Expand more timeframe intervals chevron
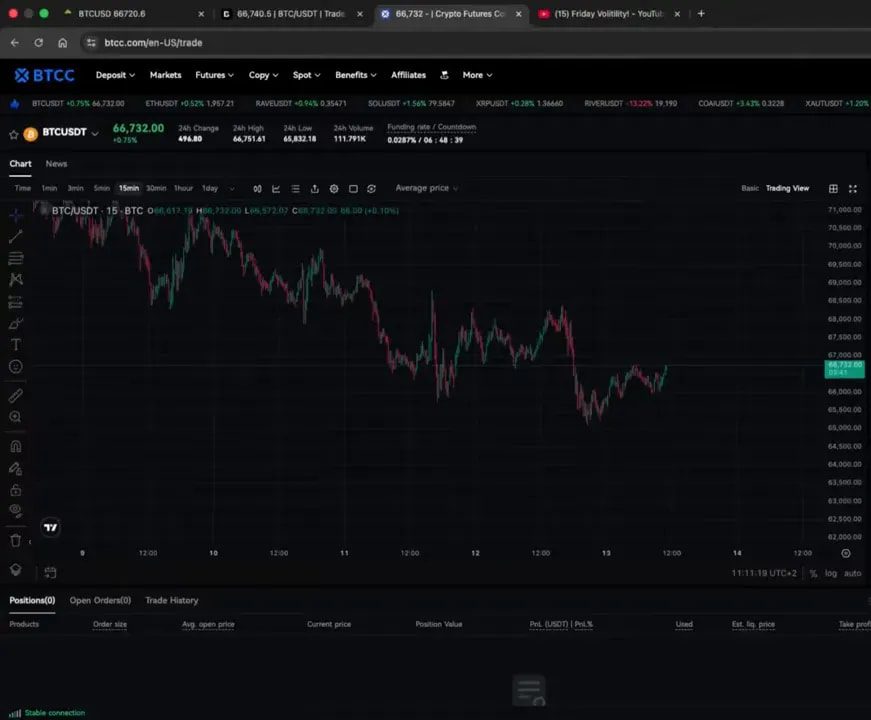Image resolution: width=871 pixels, height=720 pixels. click(x=232, y=188)
